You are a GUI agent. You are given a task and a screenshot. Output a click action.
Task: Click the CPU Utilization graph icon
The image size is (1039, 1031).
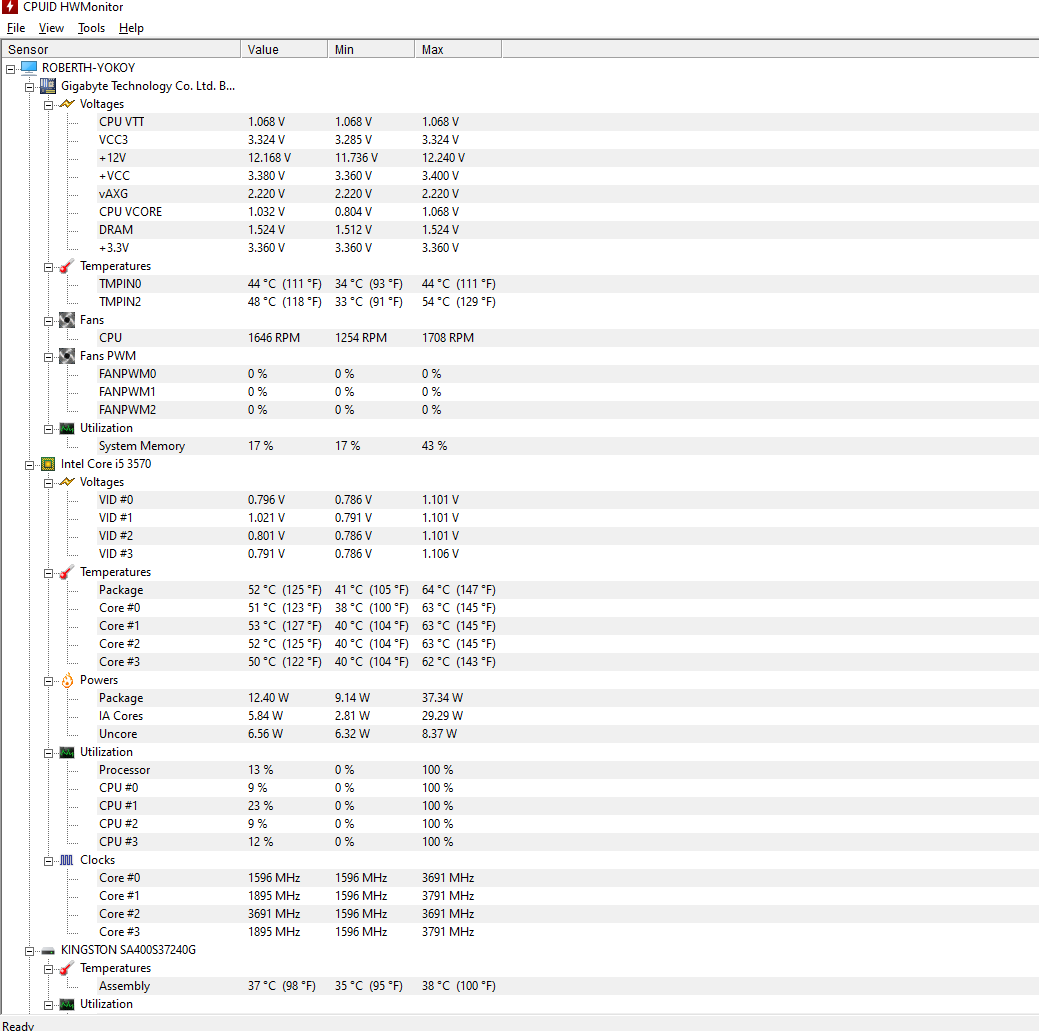pyautogui.click(x=67, y=752)
